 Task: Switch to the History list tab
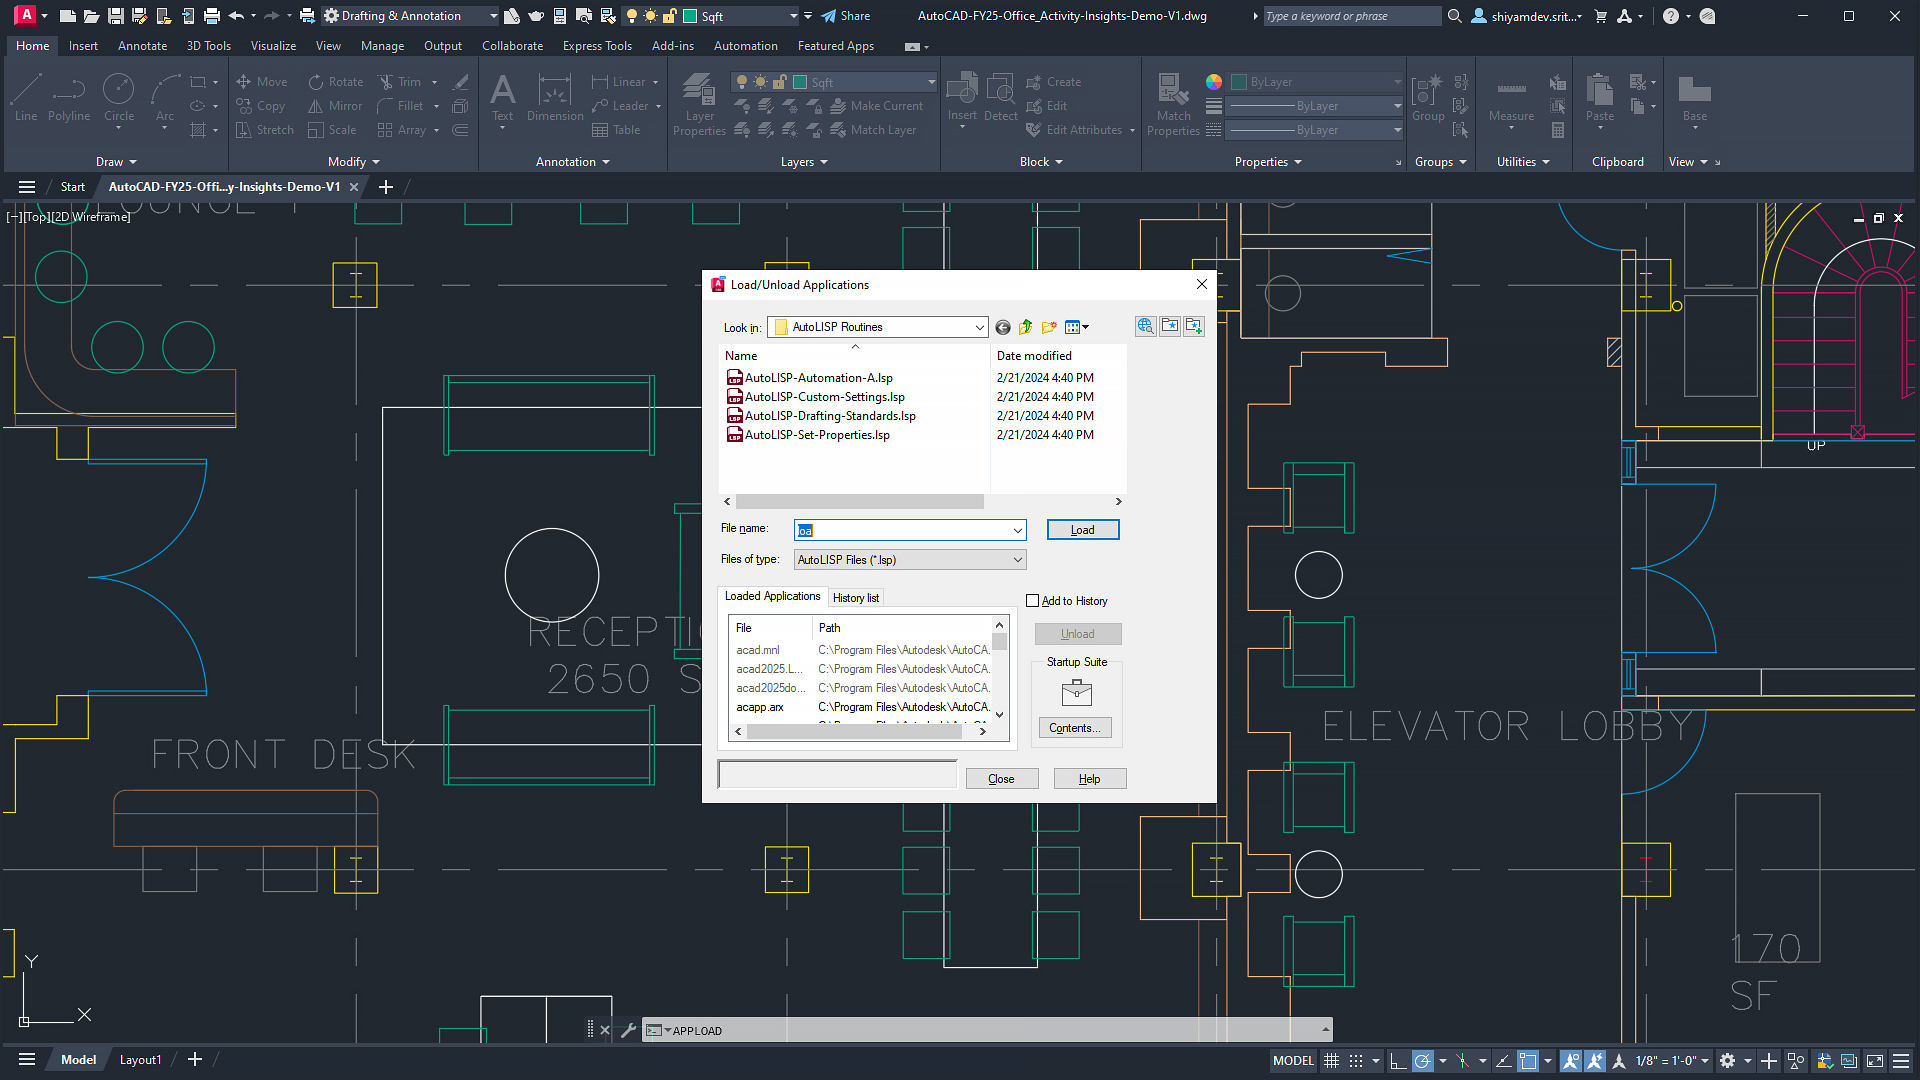tap(855, 597)
